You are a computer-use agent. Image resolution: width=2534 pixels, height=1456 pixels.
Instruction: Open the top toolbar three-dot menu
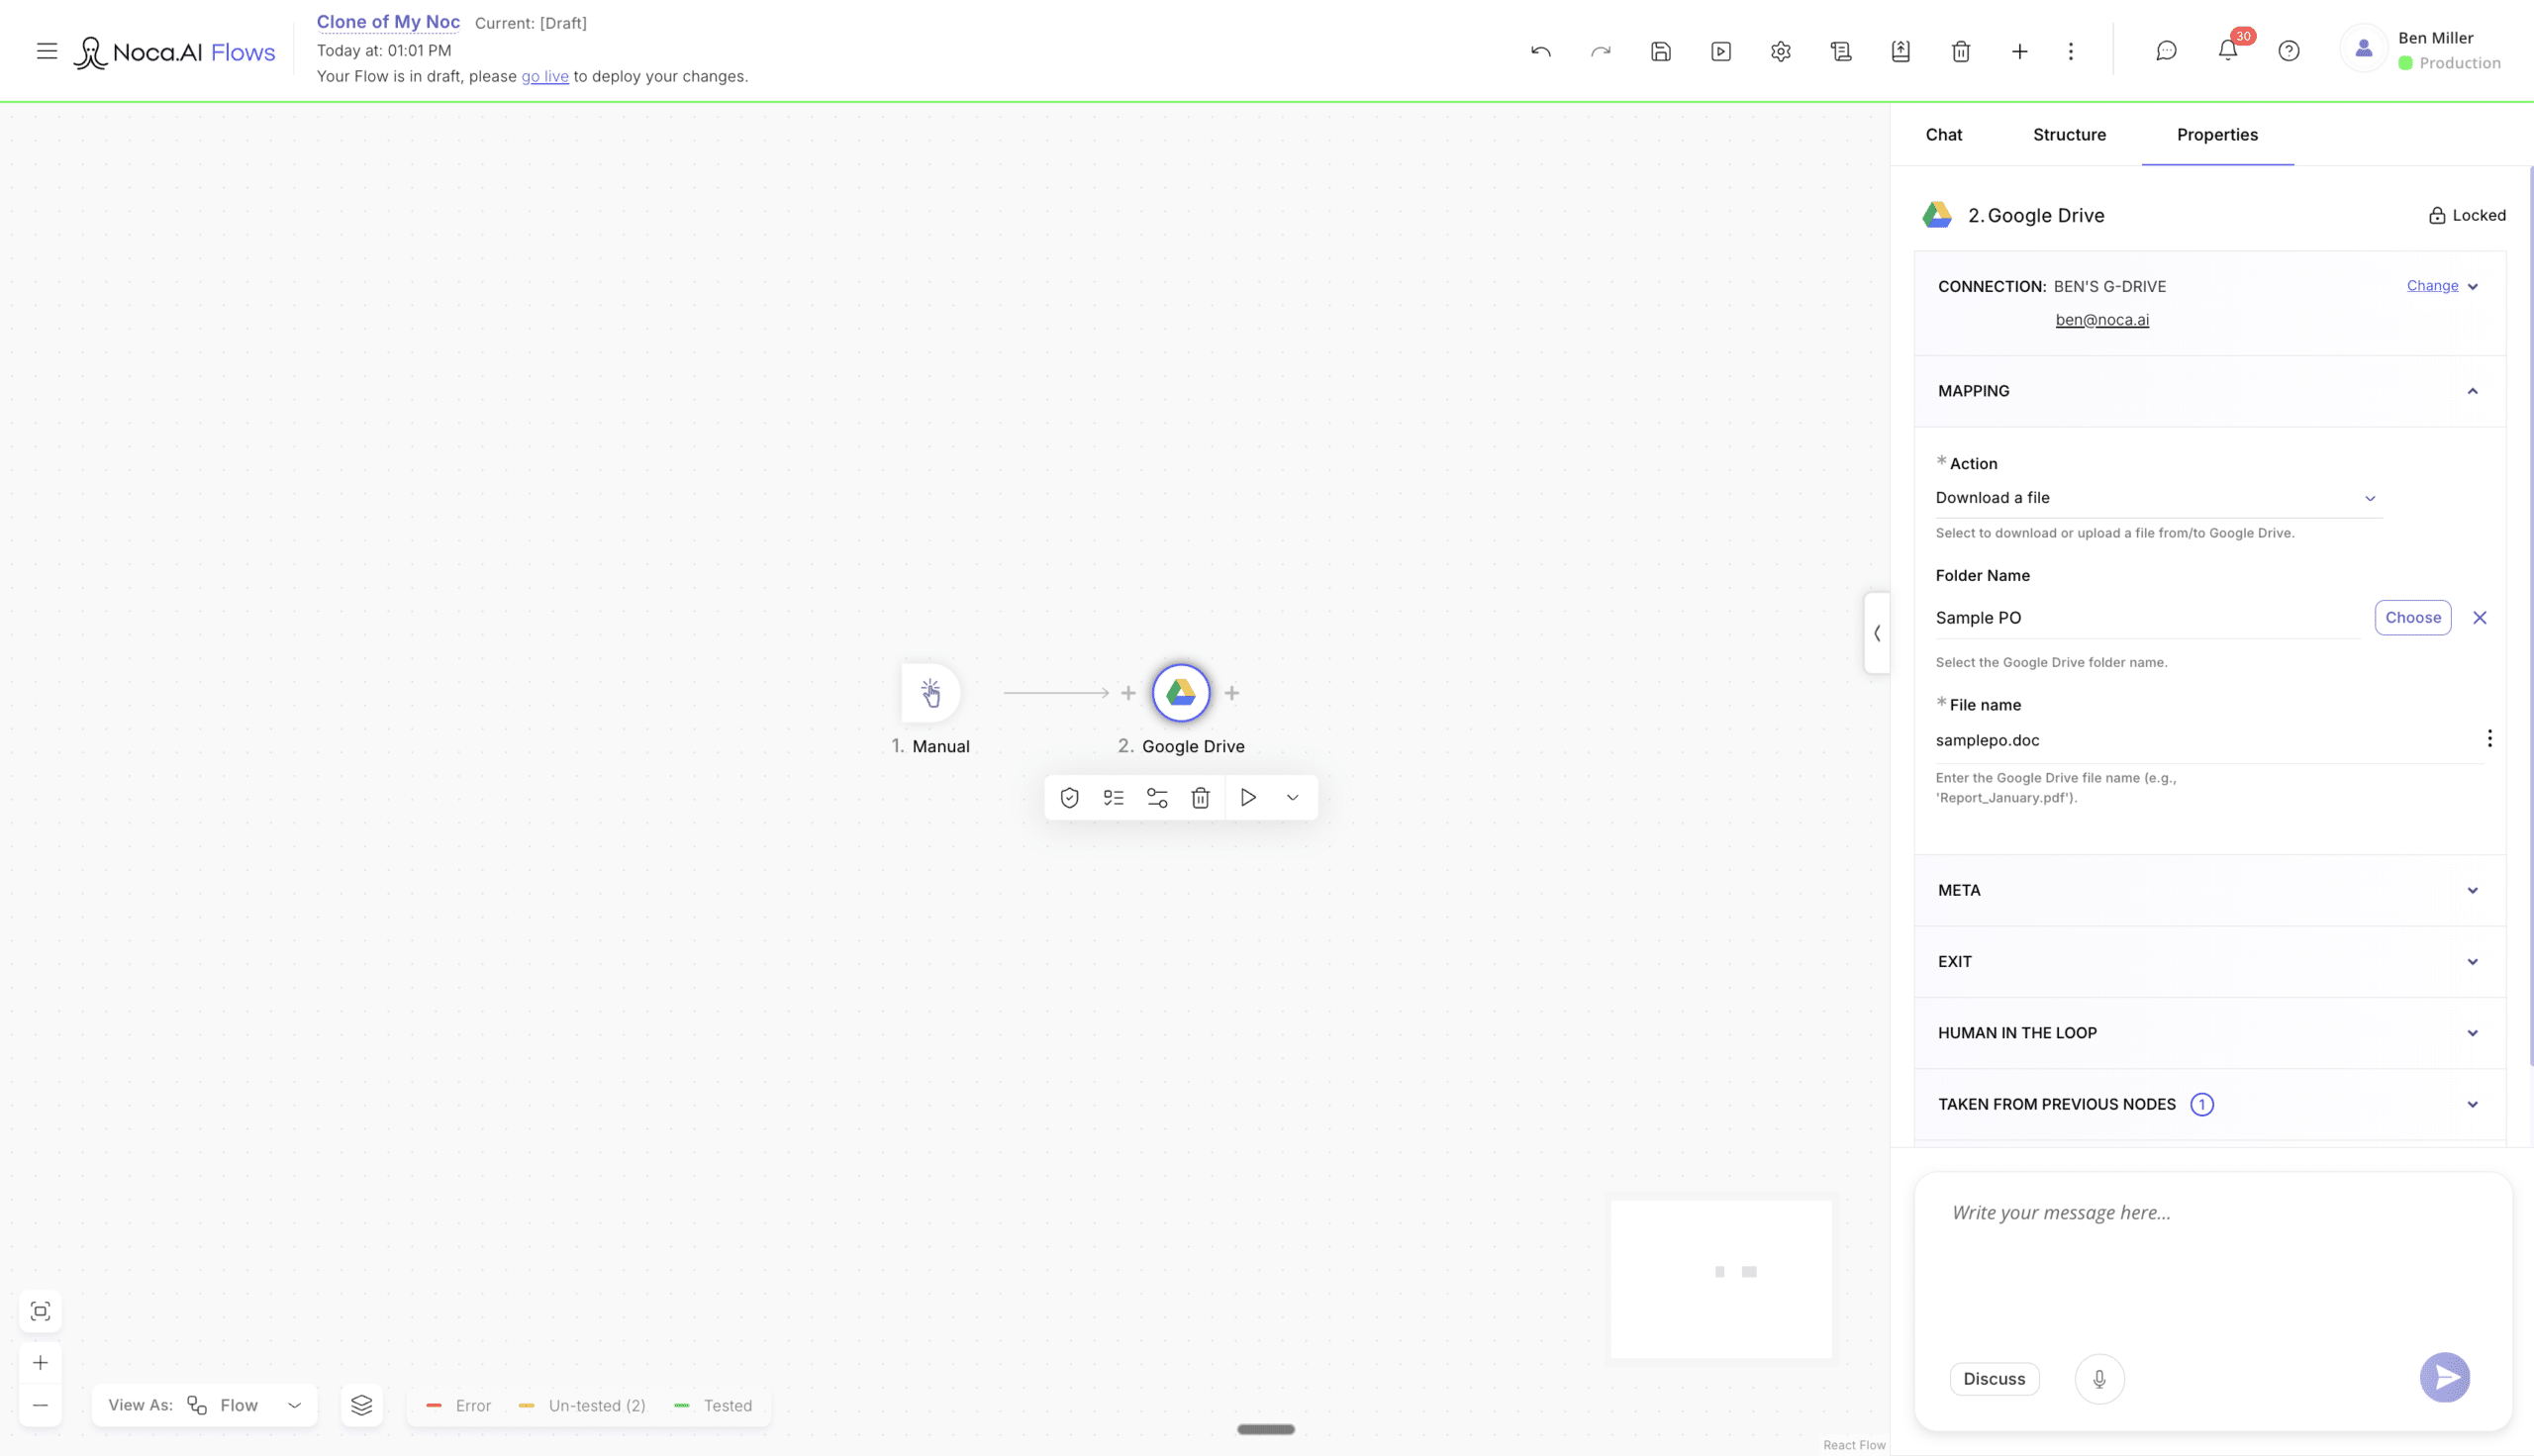(2070, 51)
